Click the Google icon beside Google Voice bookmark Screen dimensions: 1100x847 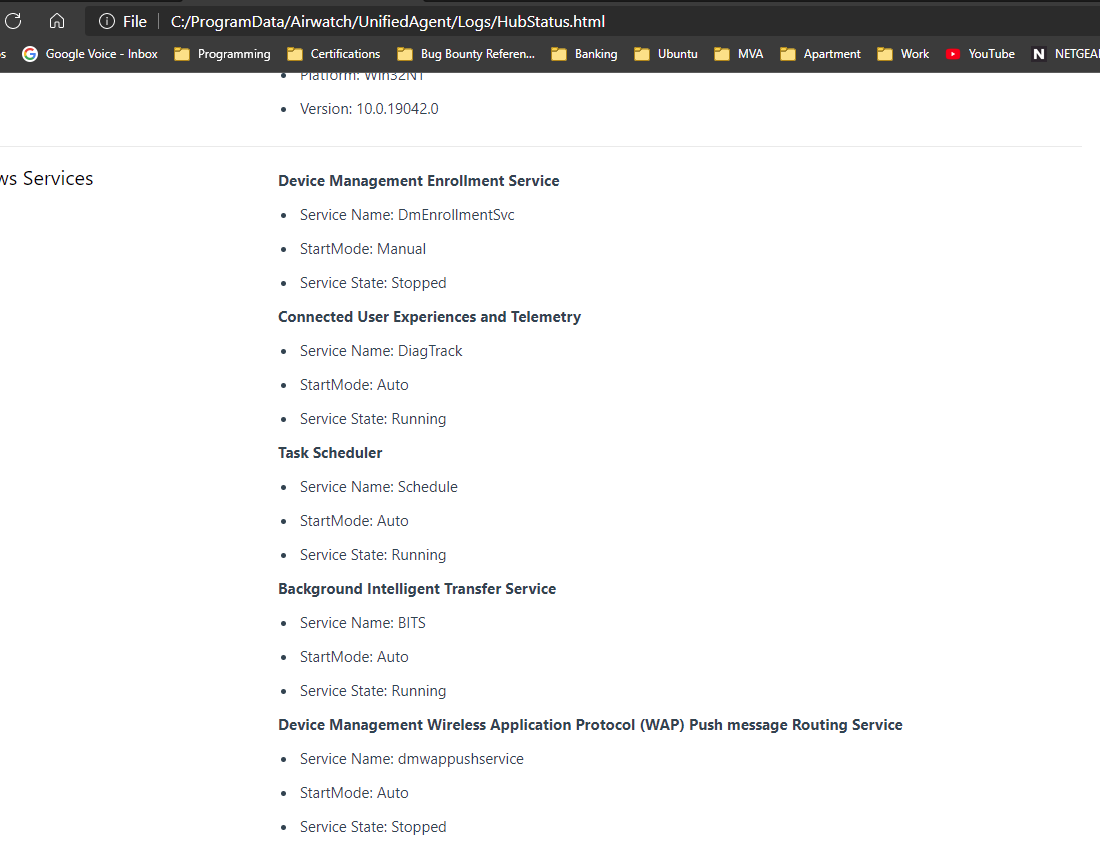(29, 54)
